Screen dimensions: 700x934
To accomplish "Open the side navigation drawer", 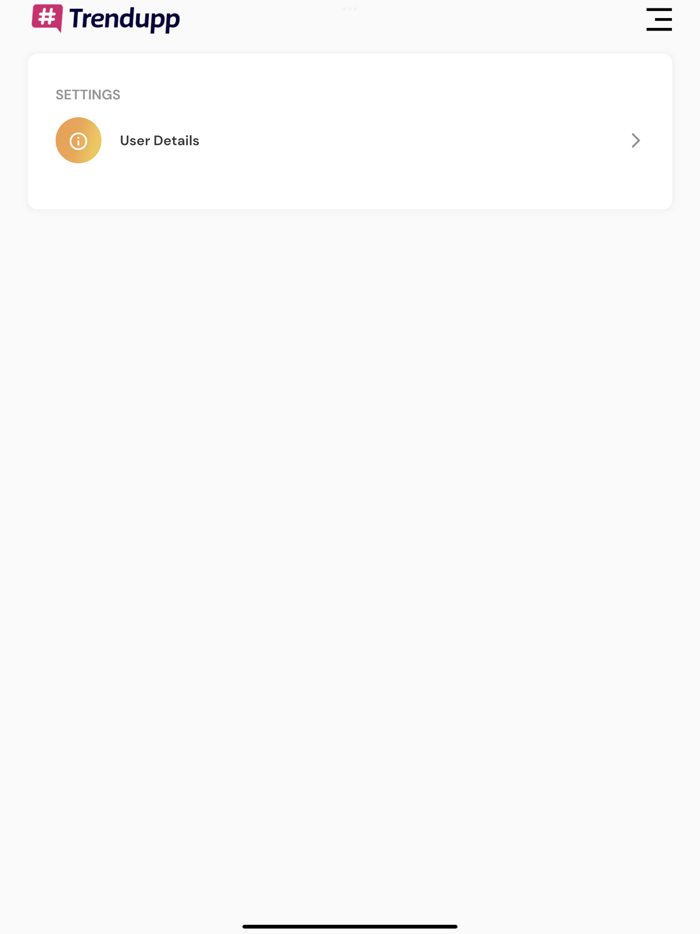I will coord(659,20).
